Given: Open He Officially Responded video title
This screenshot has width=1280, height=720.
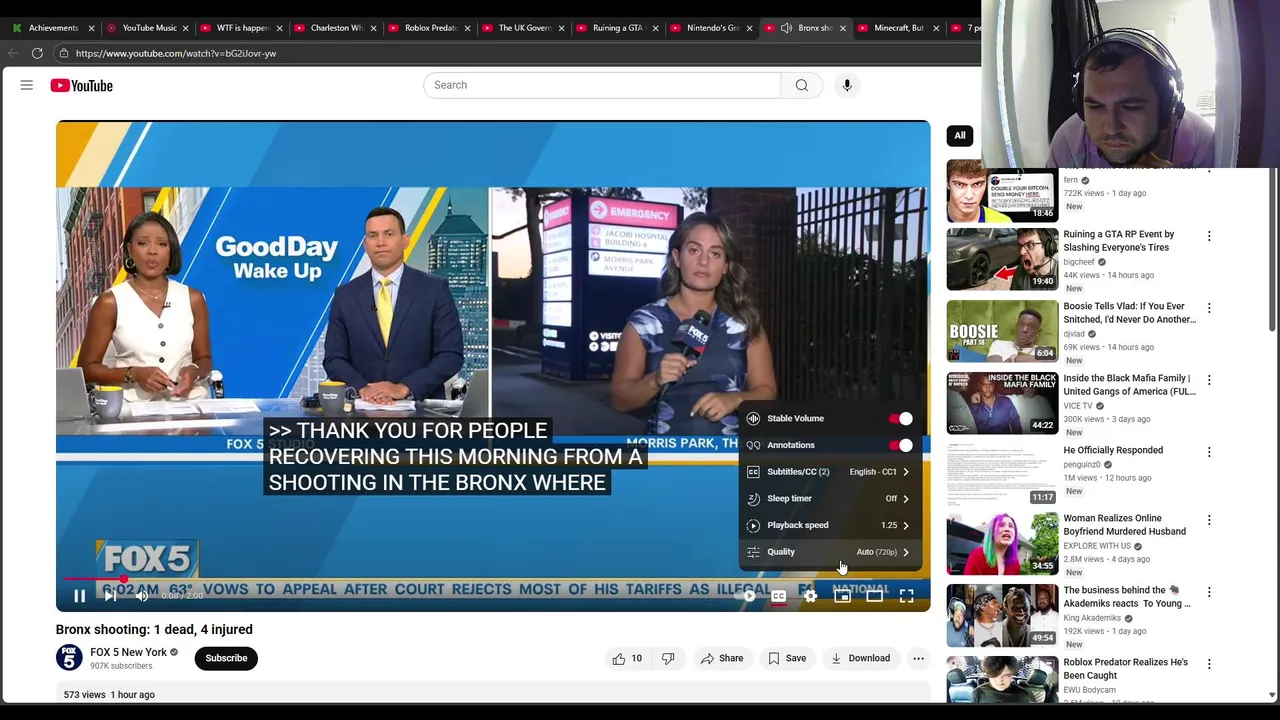Looking at the screenshot, I should point(1113,450).
